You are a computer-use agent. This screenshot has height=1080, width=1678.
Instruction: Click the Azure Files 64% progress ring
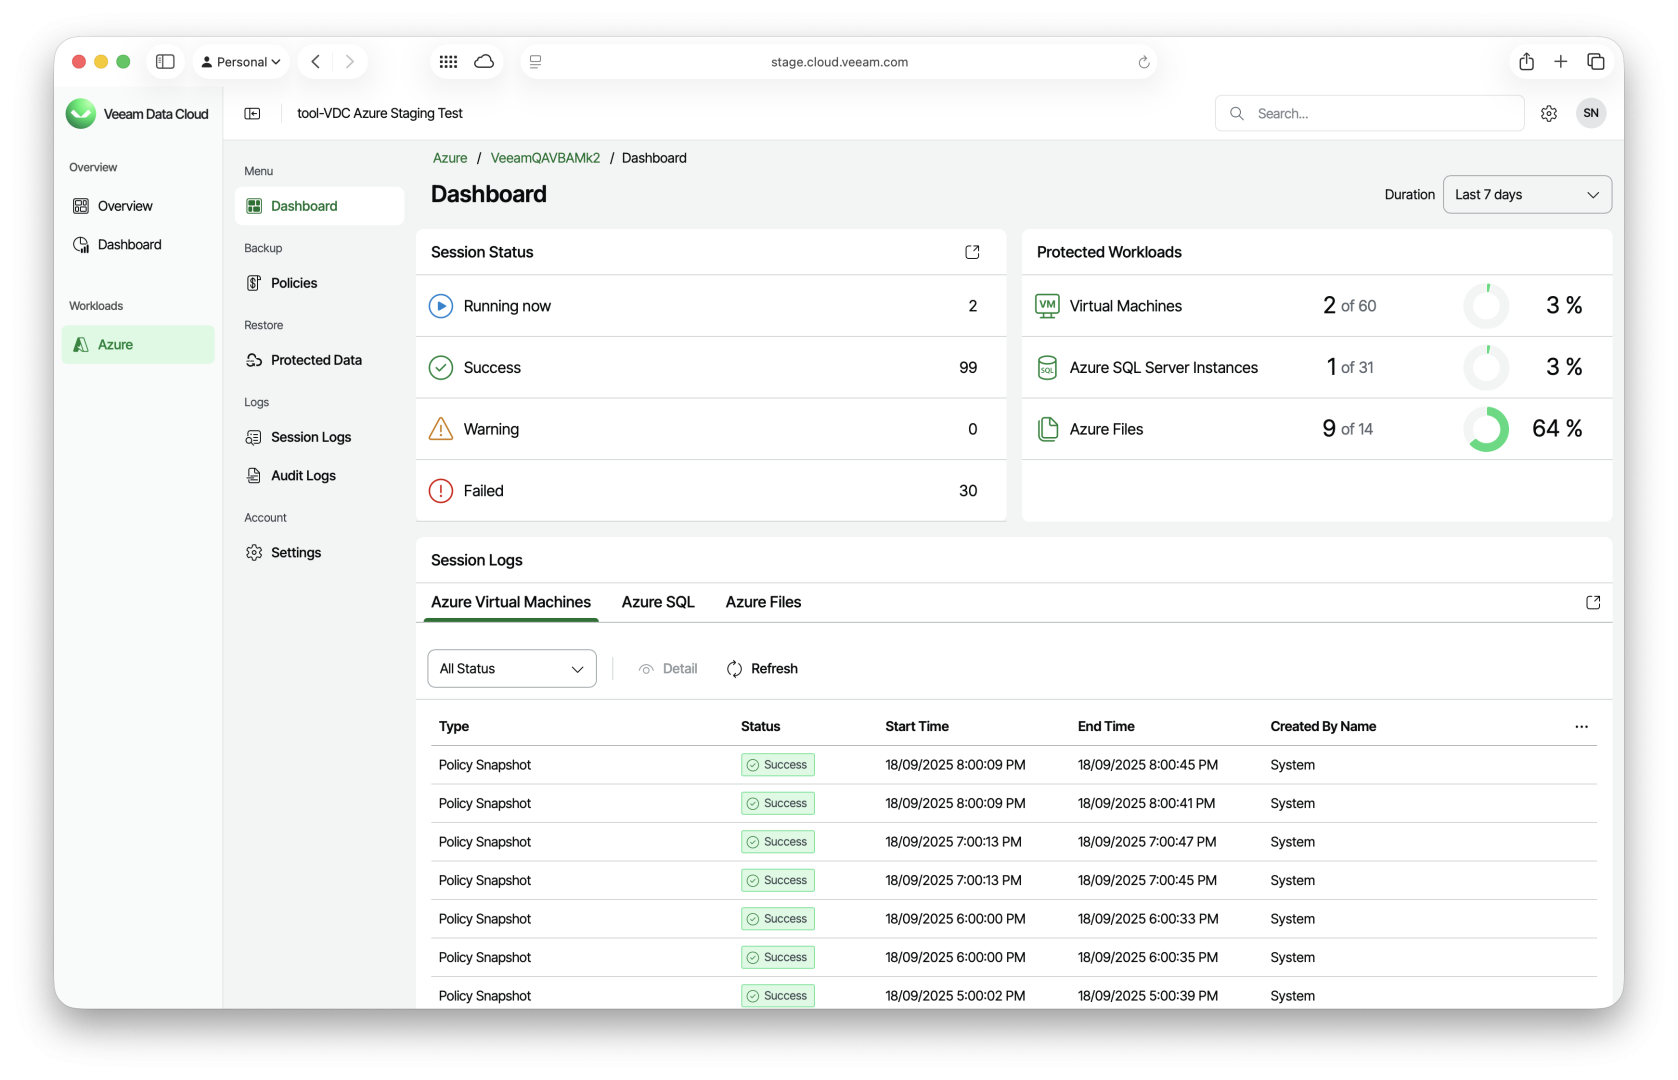tap(1486, 429)
